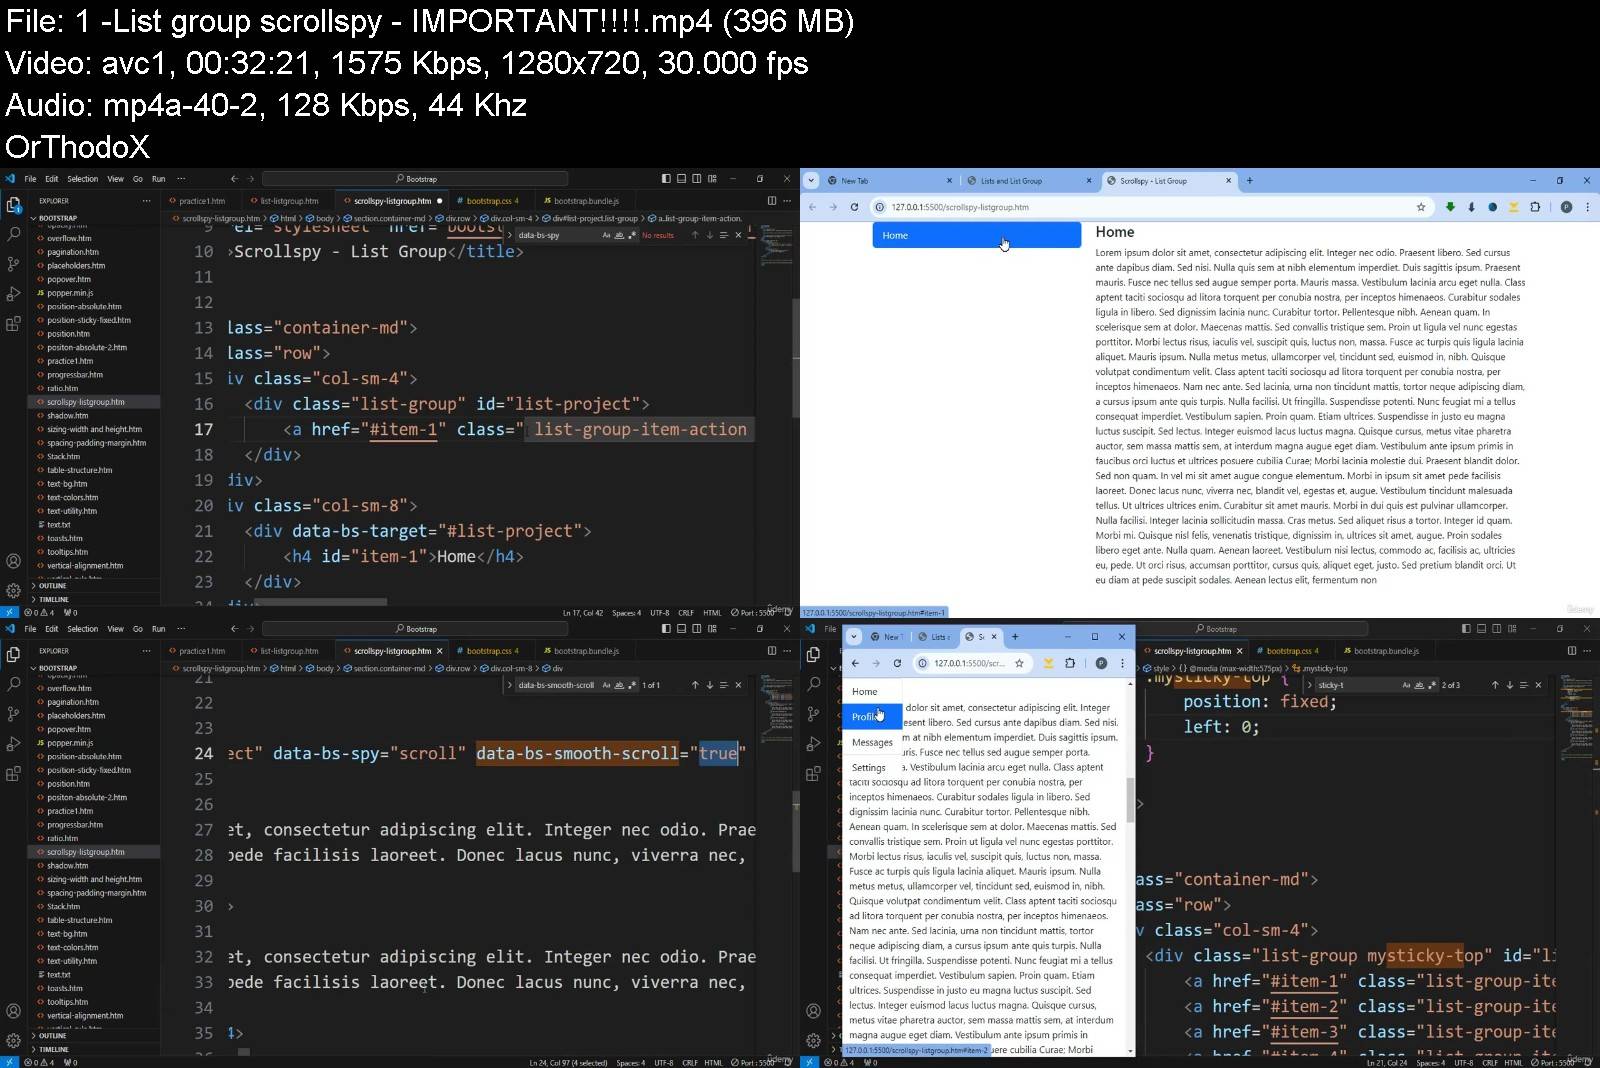Click small browser vertical scrollbar thumb
Viewport: 1600px width, 1068px height.
click(x=1131, y=799)
